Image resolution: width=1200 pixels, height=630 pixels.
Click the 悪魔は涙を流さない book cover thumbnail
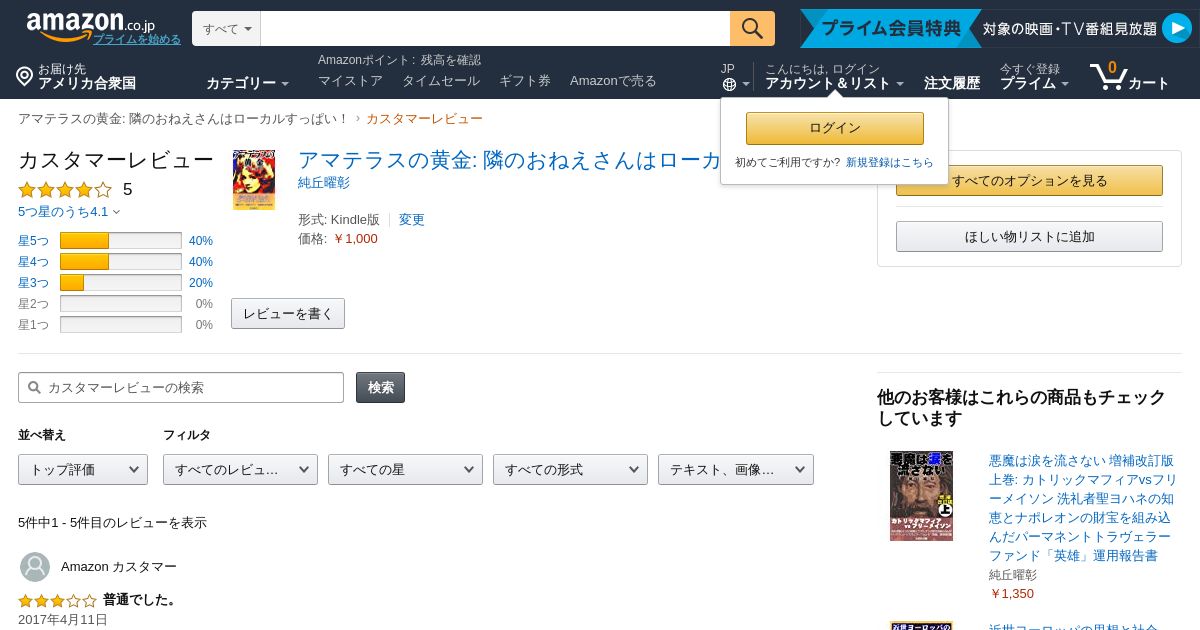pyautogui.click(x=921, y=496)
